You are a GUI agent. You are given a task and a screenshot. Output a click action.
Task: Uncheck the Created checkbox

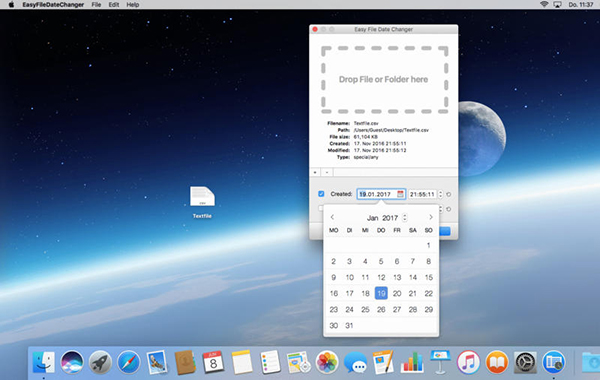click(x=321, y=194)
